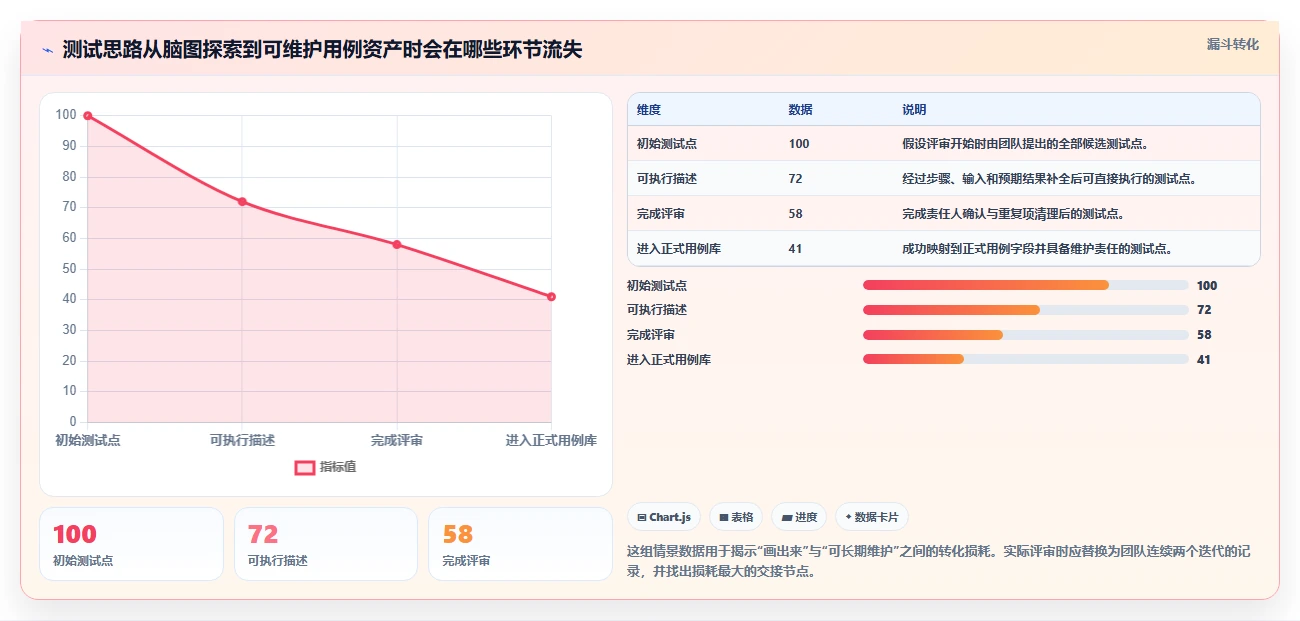Click the 说明 column header
The image size is (1300, 621).
click(914, 110)
